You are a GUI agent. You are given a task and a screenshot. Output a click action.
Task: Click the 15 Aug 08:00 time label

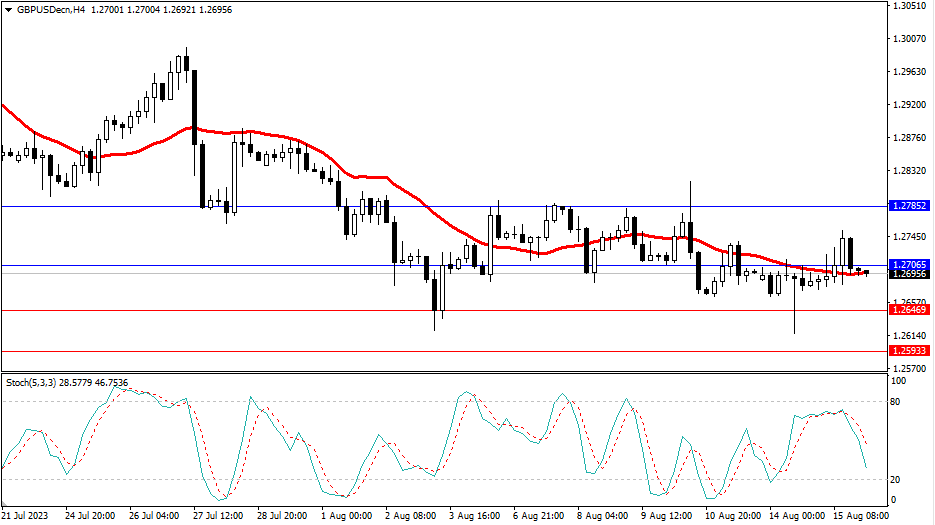click(x=861, y=516)
